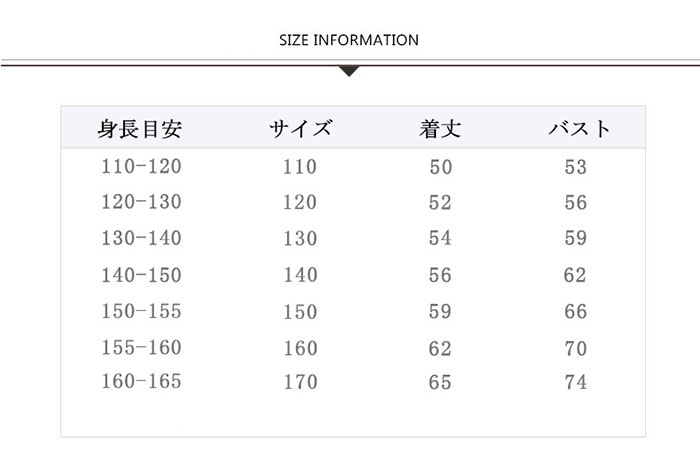Click the 140-150 height range cell

click(x=141, y=275)
